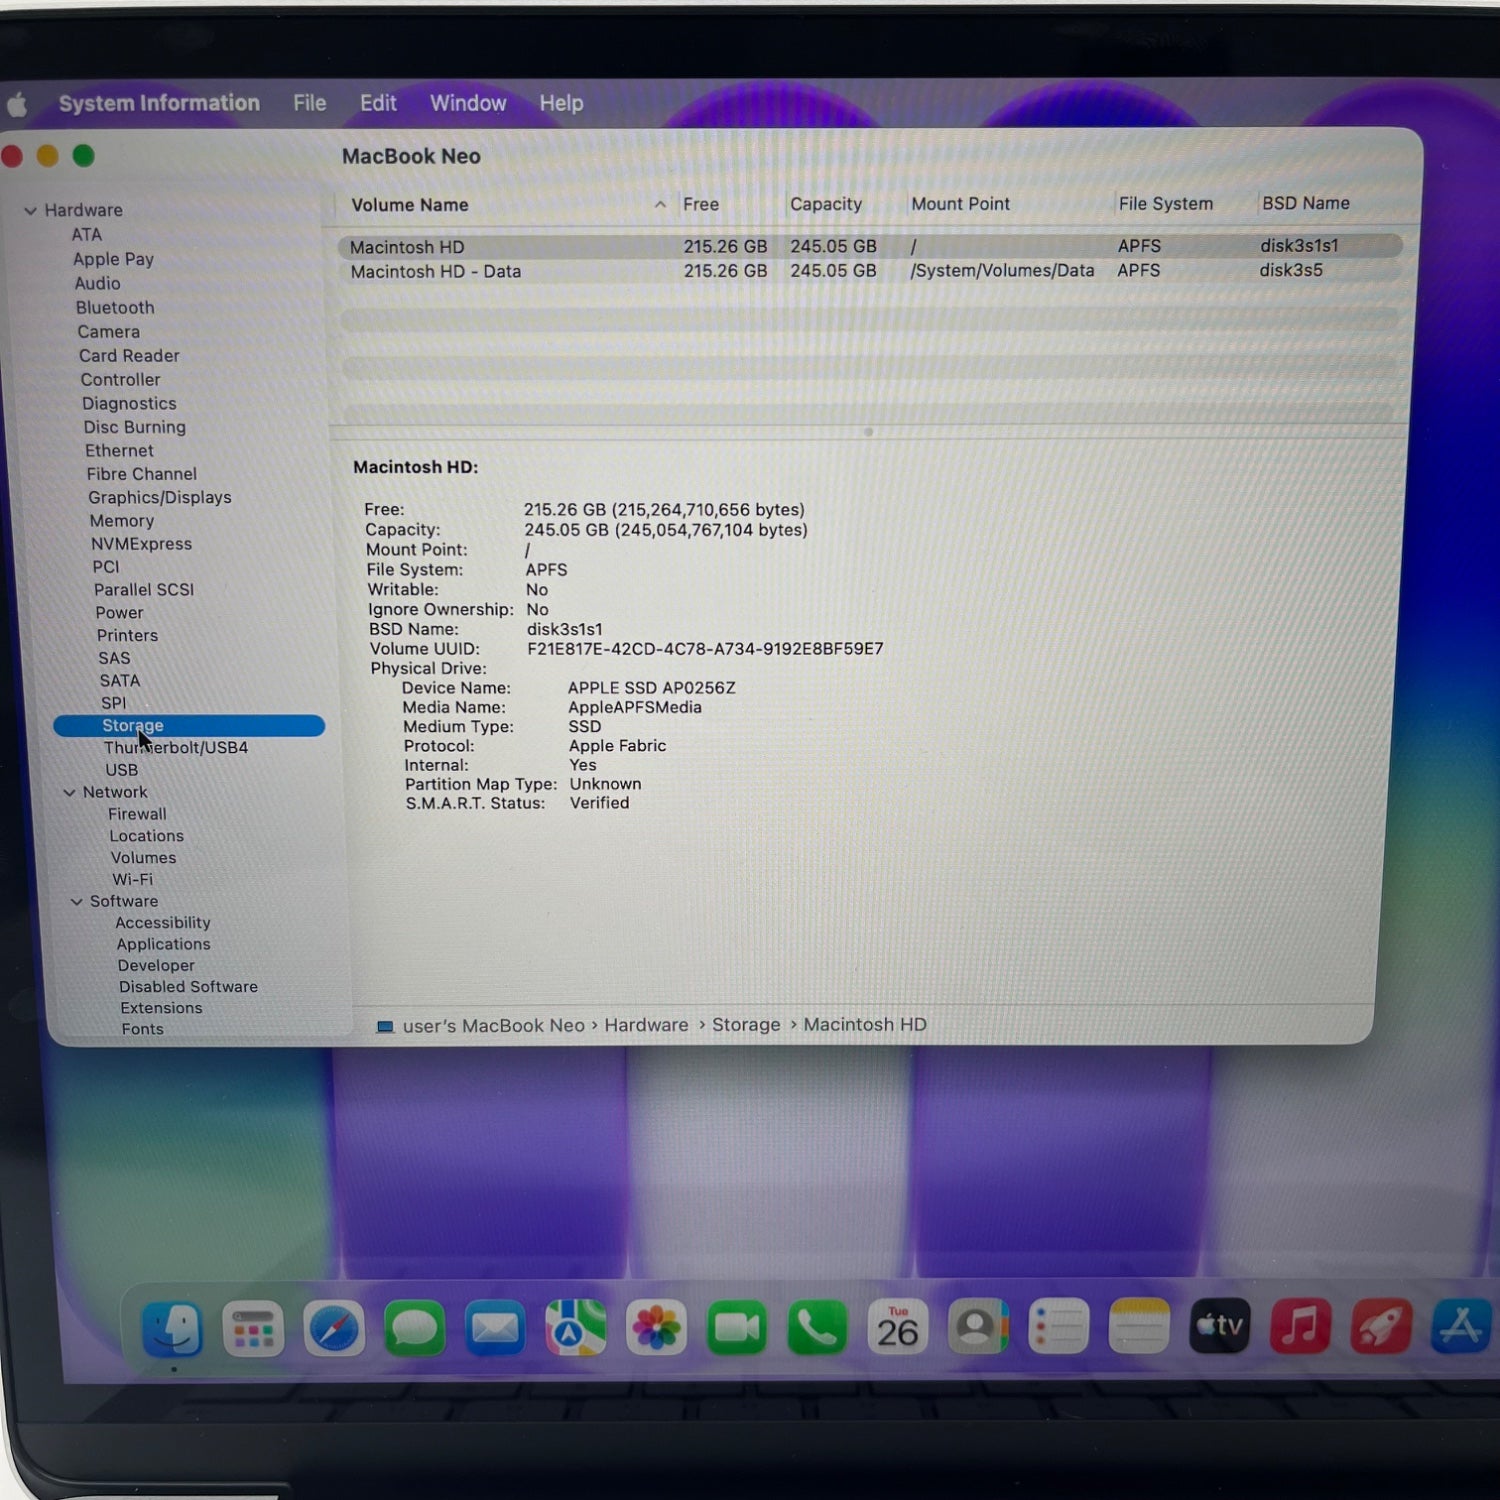Launch the Apple TV app from the Dock

tap(1220, 1326)
